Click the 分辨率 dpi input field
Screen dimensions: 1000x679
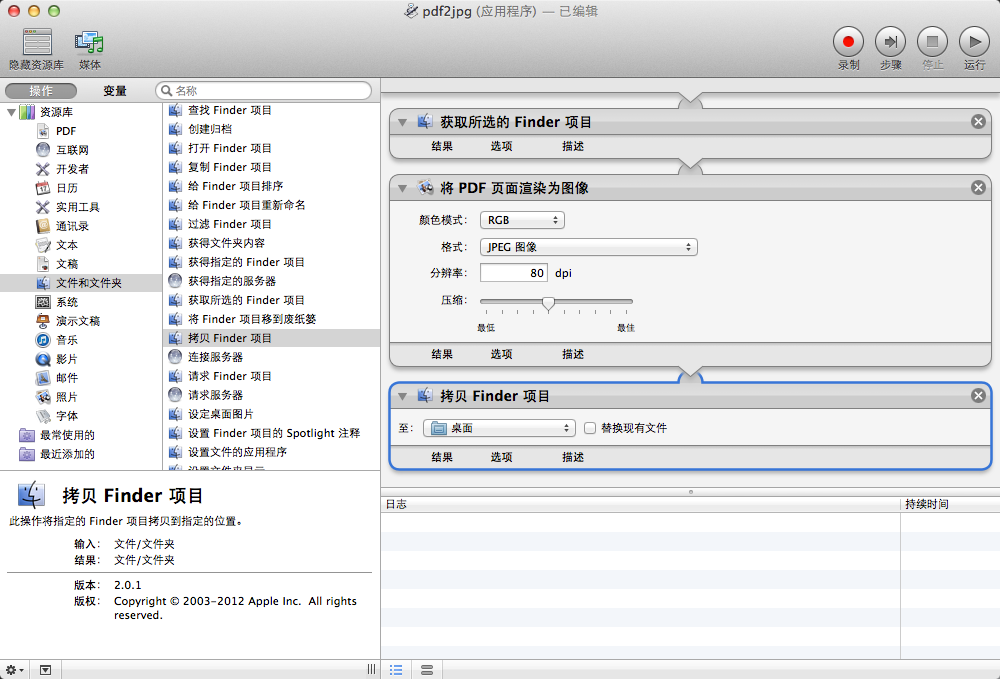point(514,273)
